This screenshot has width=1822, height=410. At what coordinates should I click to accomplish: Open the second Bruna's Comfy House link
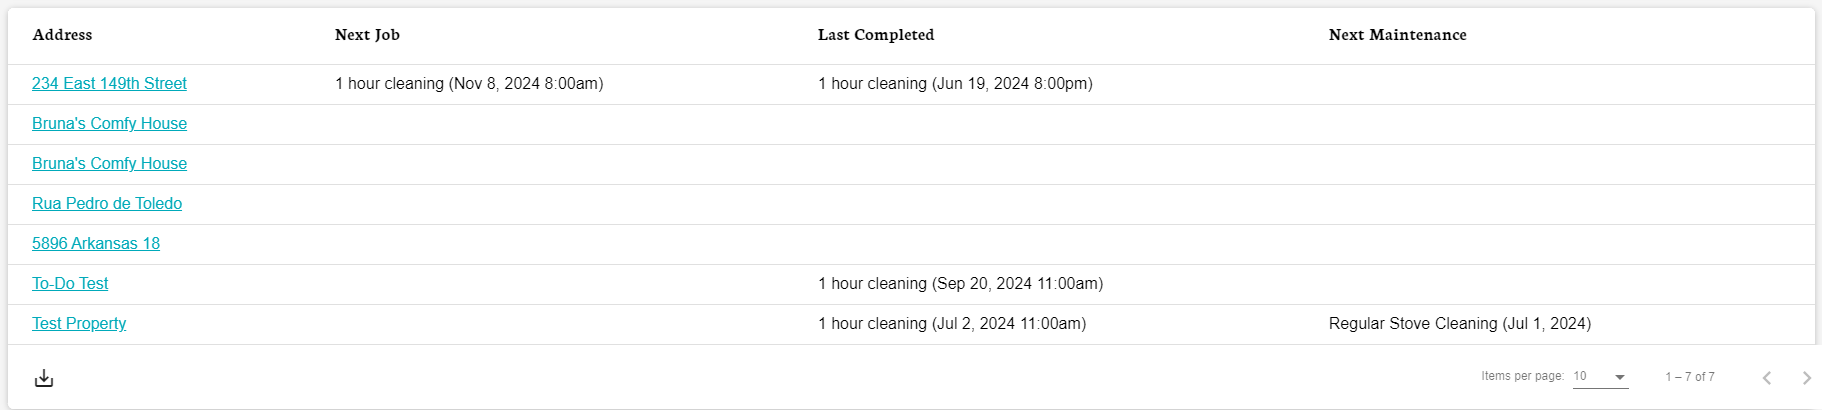[109, 164]
